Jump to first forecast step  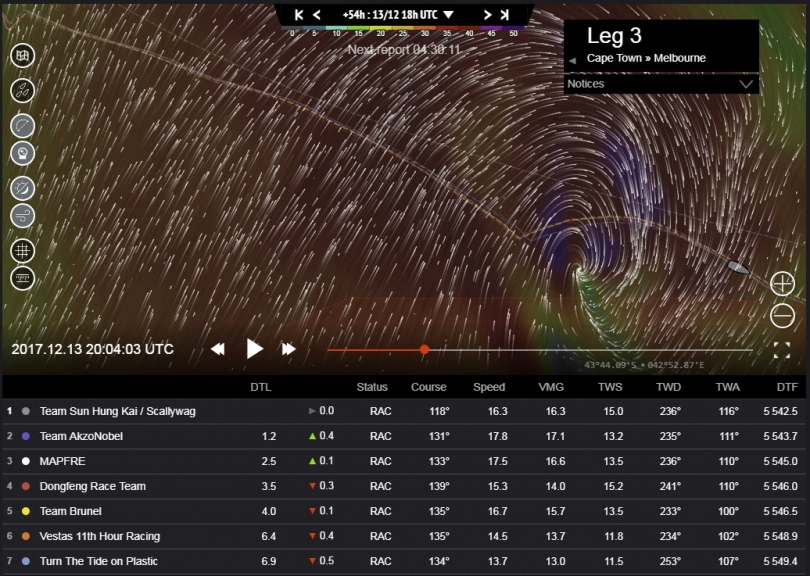coord(299,15)
